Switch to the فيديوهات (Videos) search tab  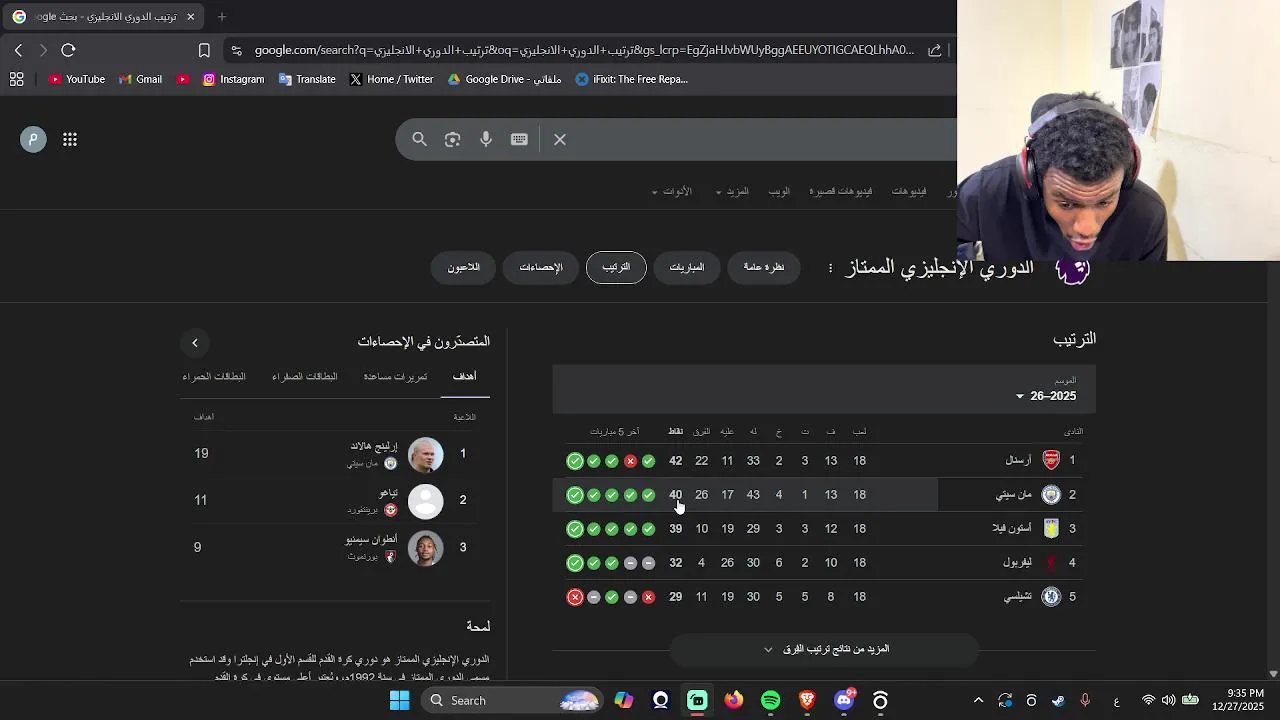pos(909,191)
